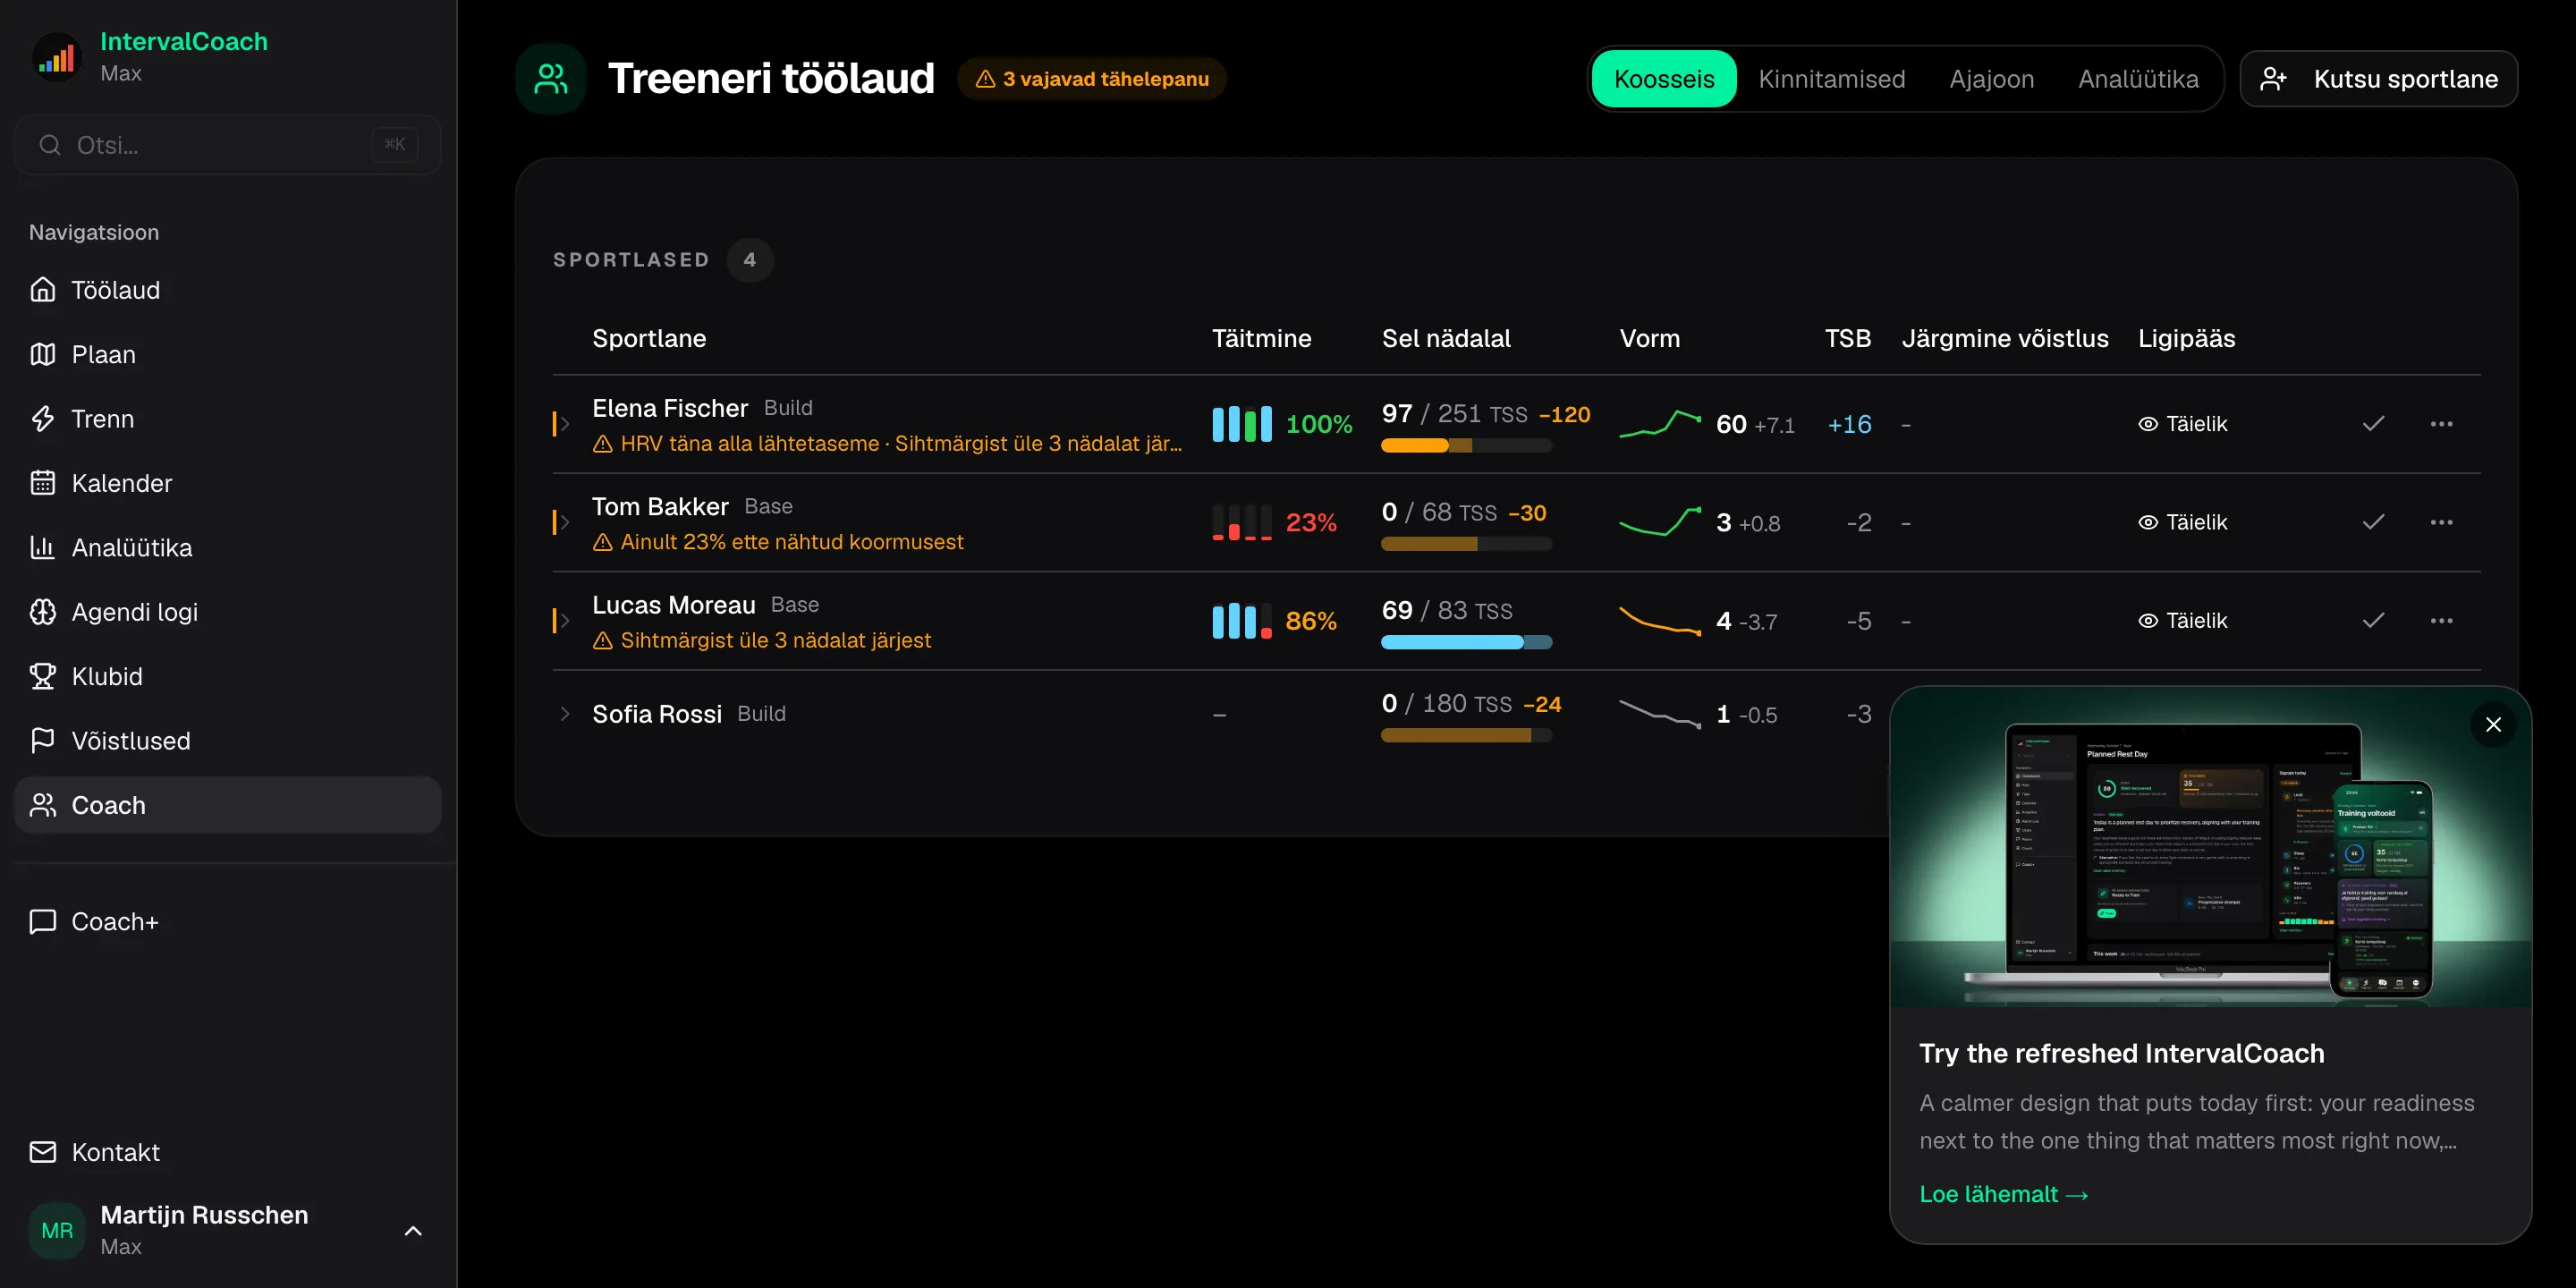Open more options for Tom Bakker
Image resolution: width=2576 pixels, height=1288 pixels.
2441,522
